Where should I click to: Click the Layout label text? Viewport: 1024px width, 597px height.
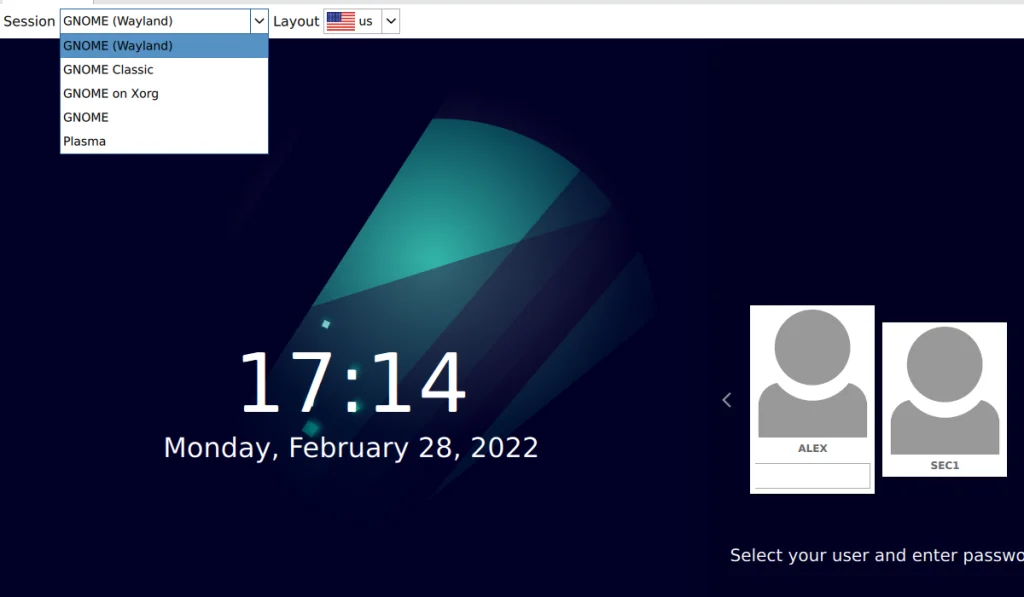click(296, 20)
